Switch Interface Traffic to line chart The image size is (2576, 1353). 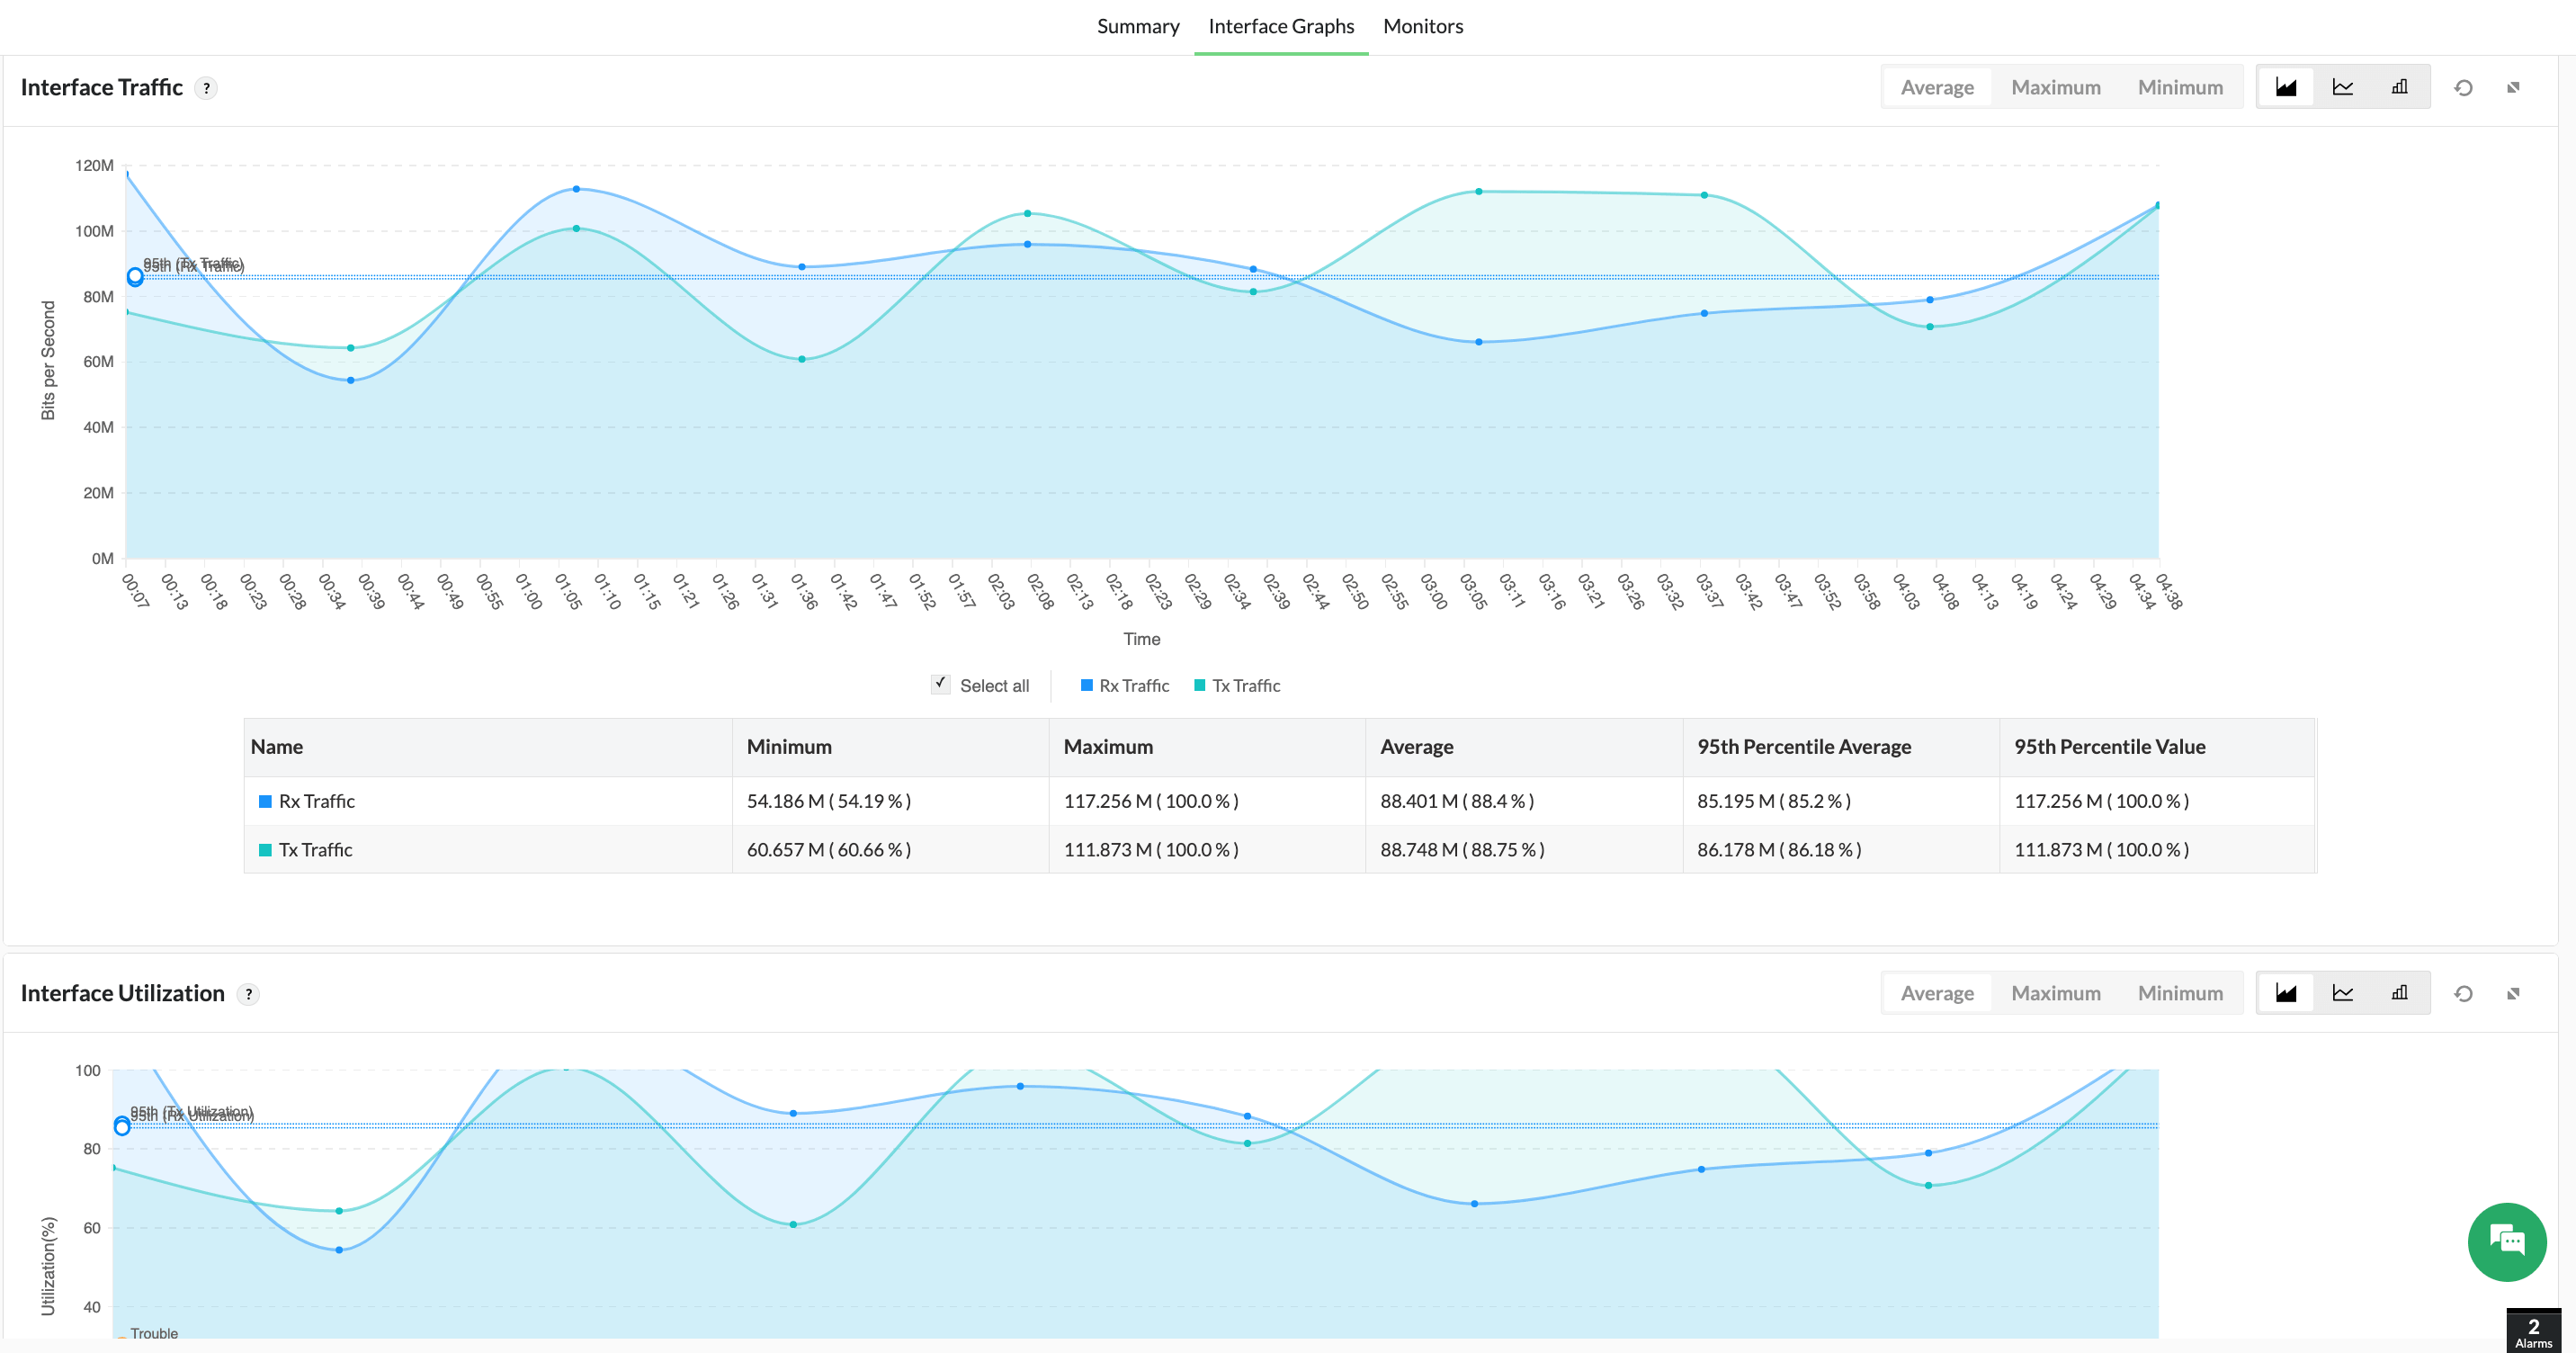pos(2343,87)
